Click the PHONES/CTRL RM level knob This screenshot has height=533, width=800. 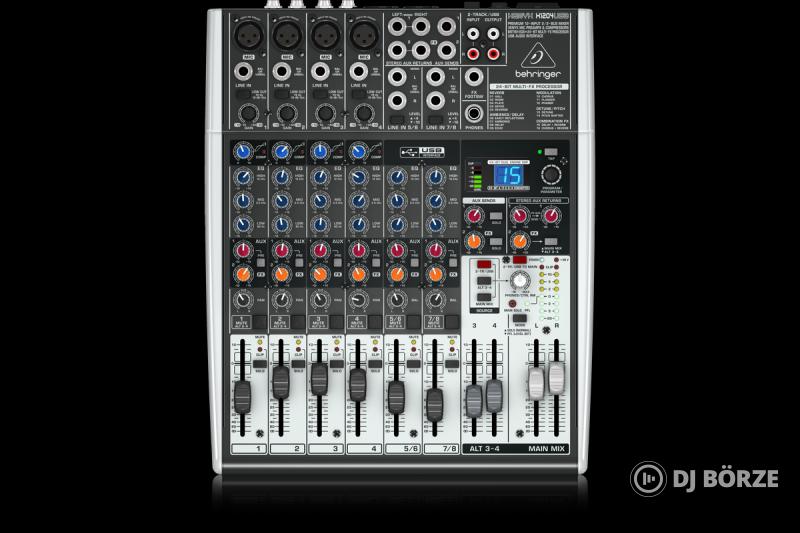tap(519, 280)
